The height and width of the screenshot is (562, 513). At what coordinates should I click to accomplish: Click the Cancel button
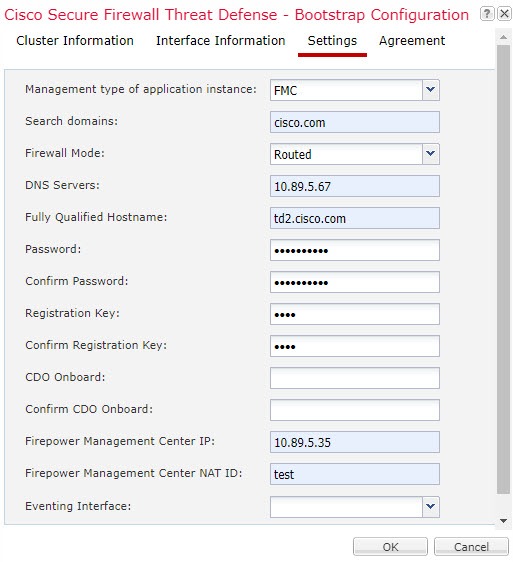[471, 547]
